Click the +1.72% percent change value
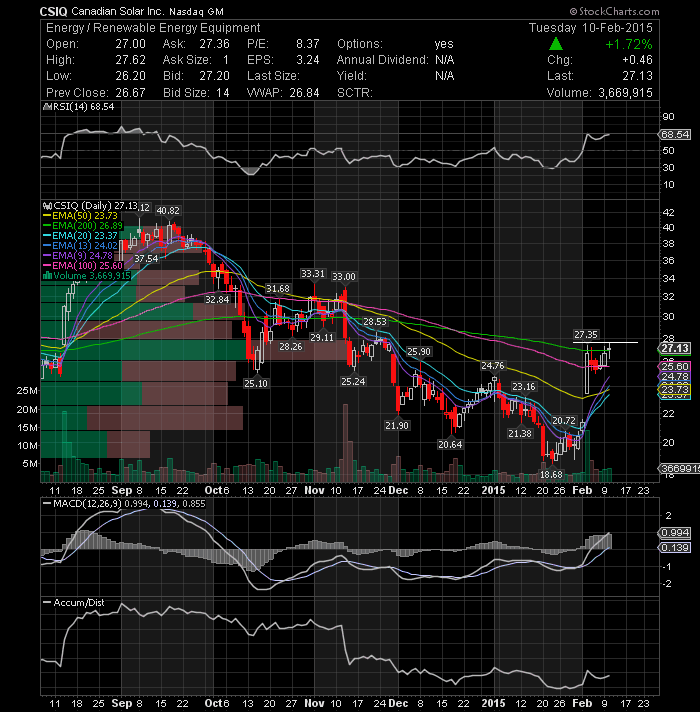Image resolution: width=700 pixels, height=712 pixels. [x=629, y=44]
